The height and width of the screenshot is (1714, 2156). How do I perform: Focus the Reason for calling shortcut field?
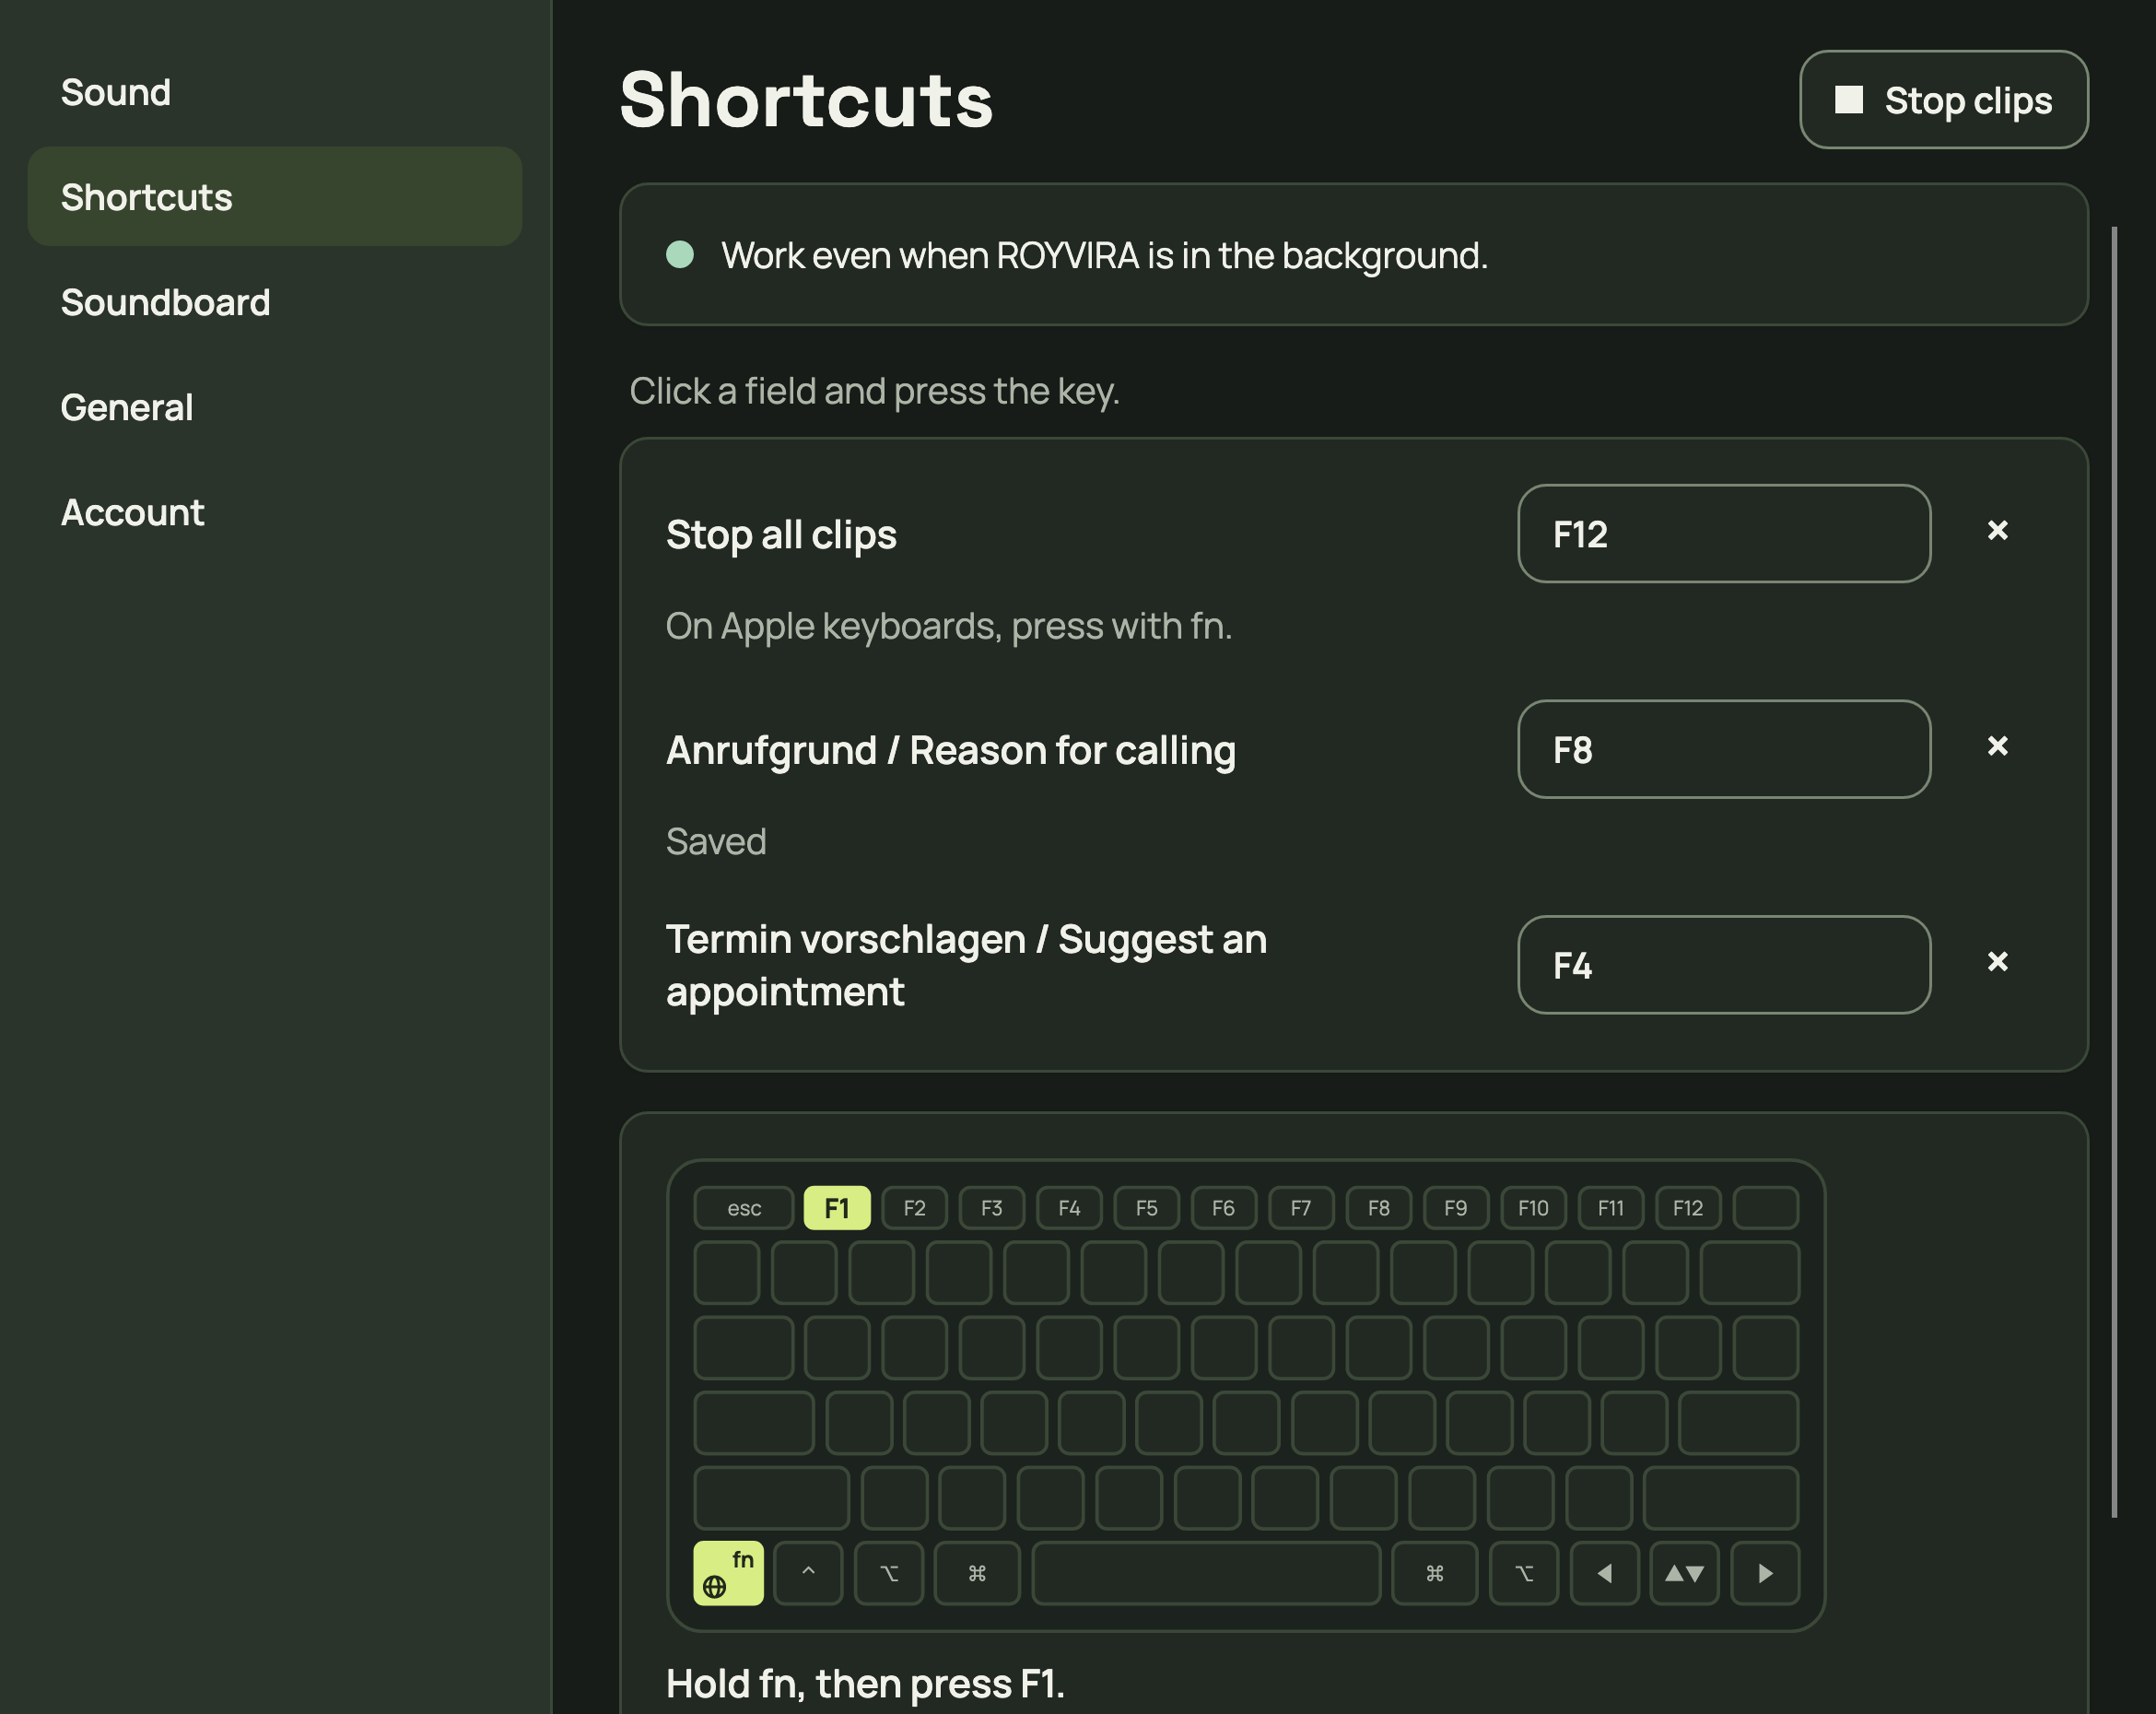point(1724,749)
